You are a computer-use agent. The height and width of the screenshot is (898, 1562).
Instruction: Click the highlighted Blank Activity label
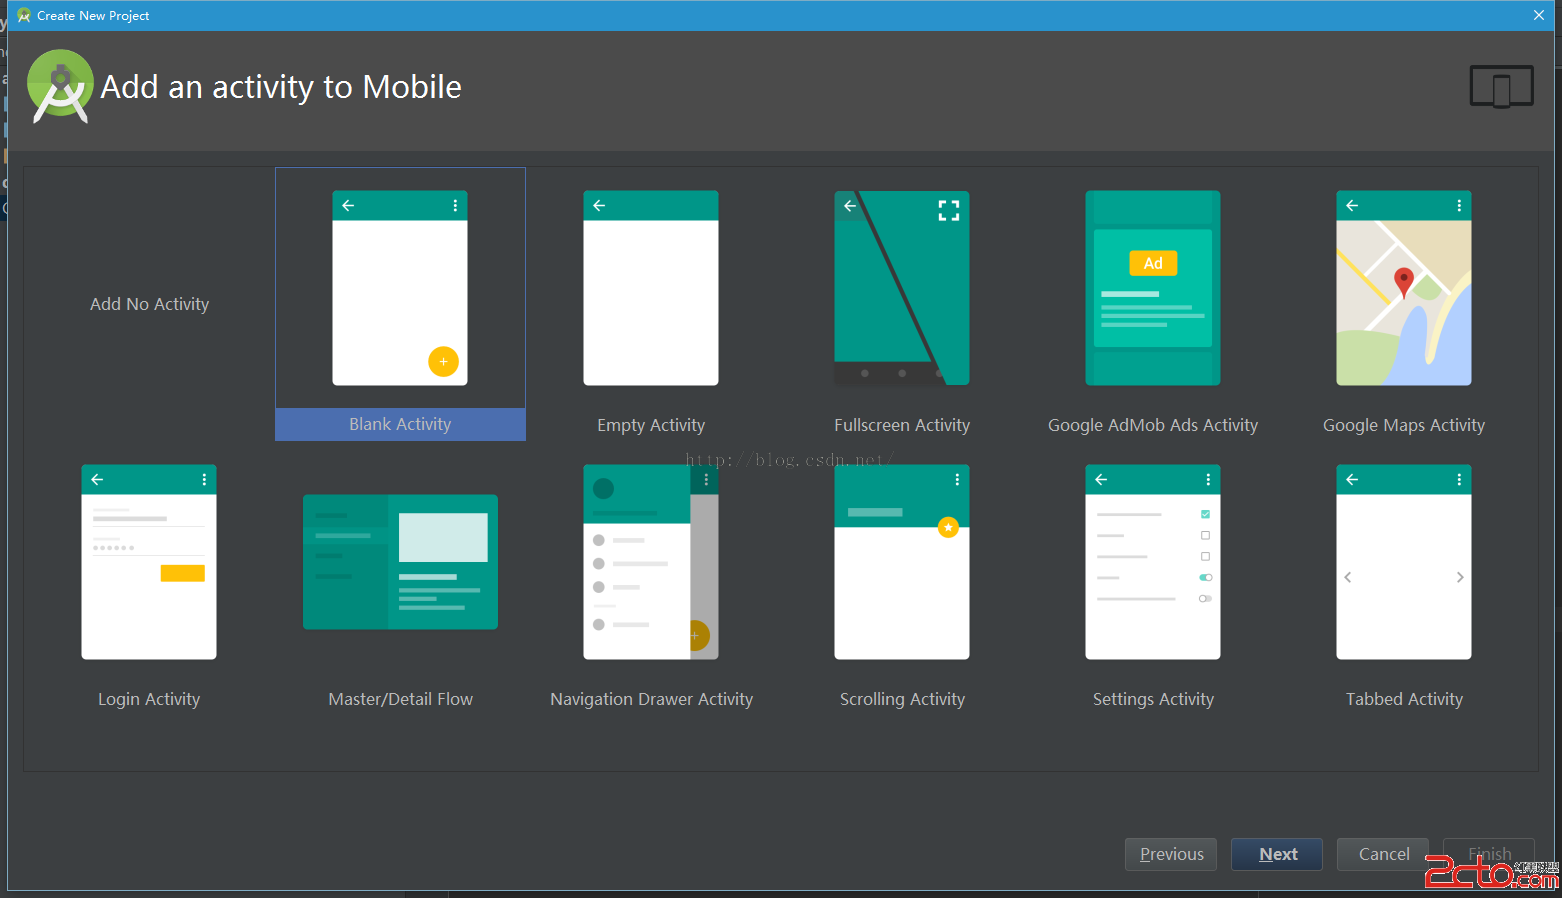tap(400, 424)
